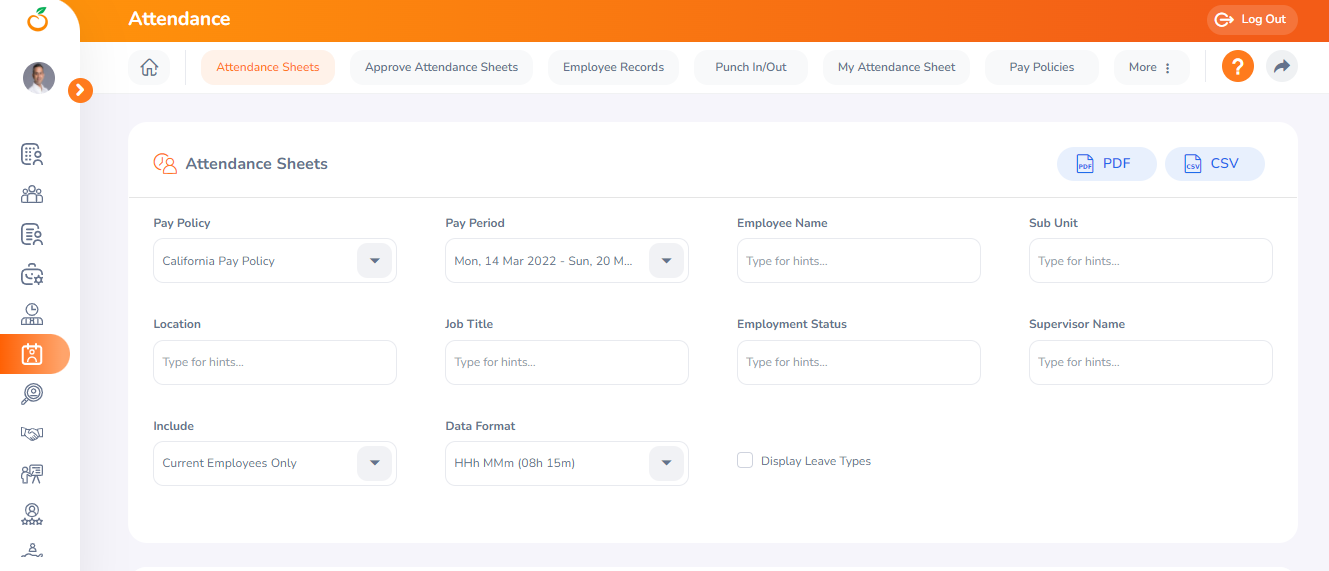The width and height of the screenshot is (1329, 571).
Task: Open the presenter-at-board training sidebar icon
Action: [32, 474]
